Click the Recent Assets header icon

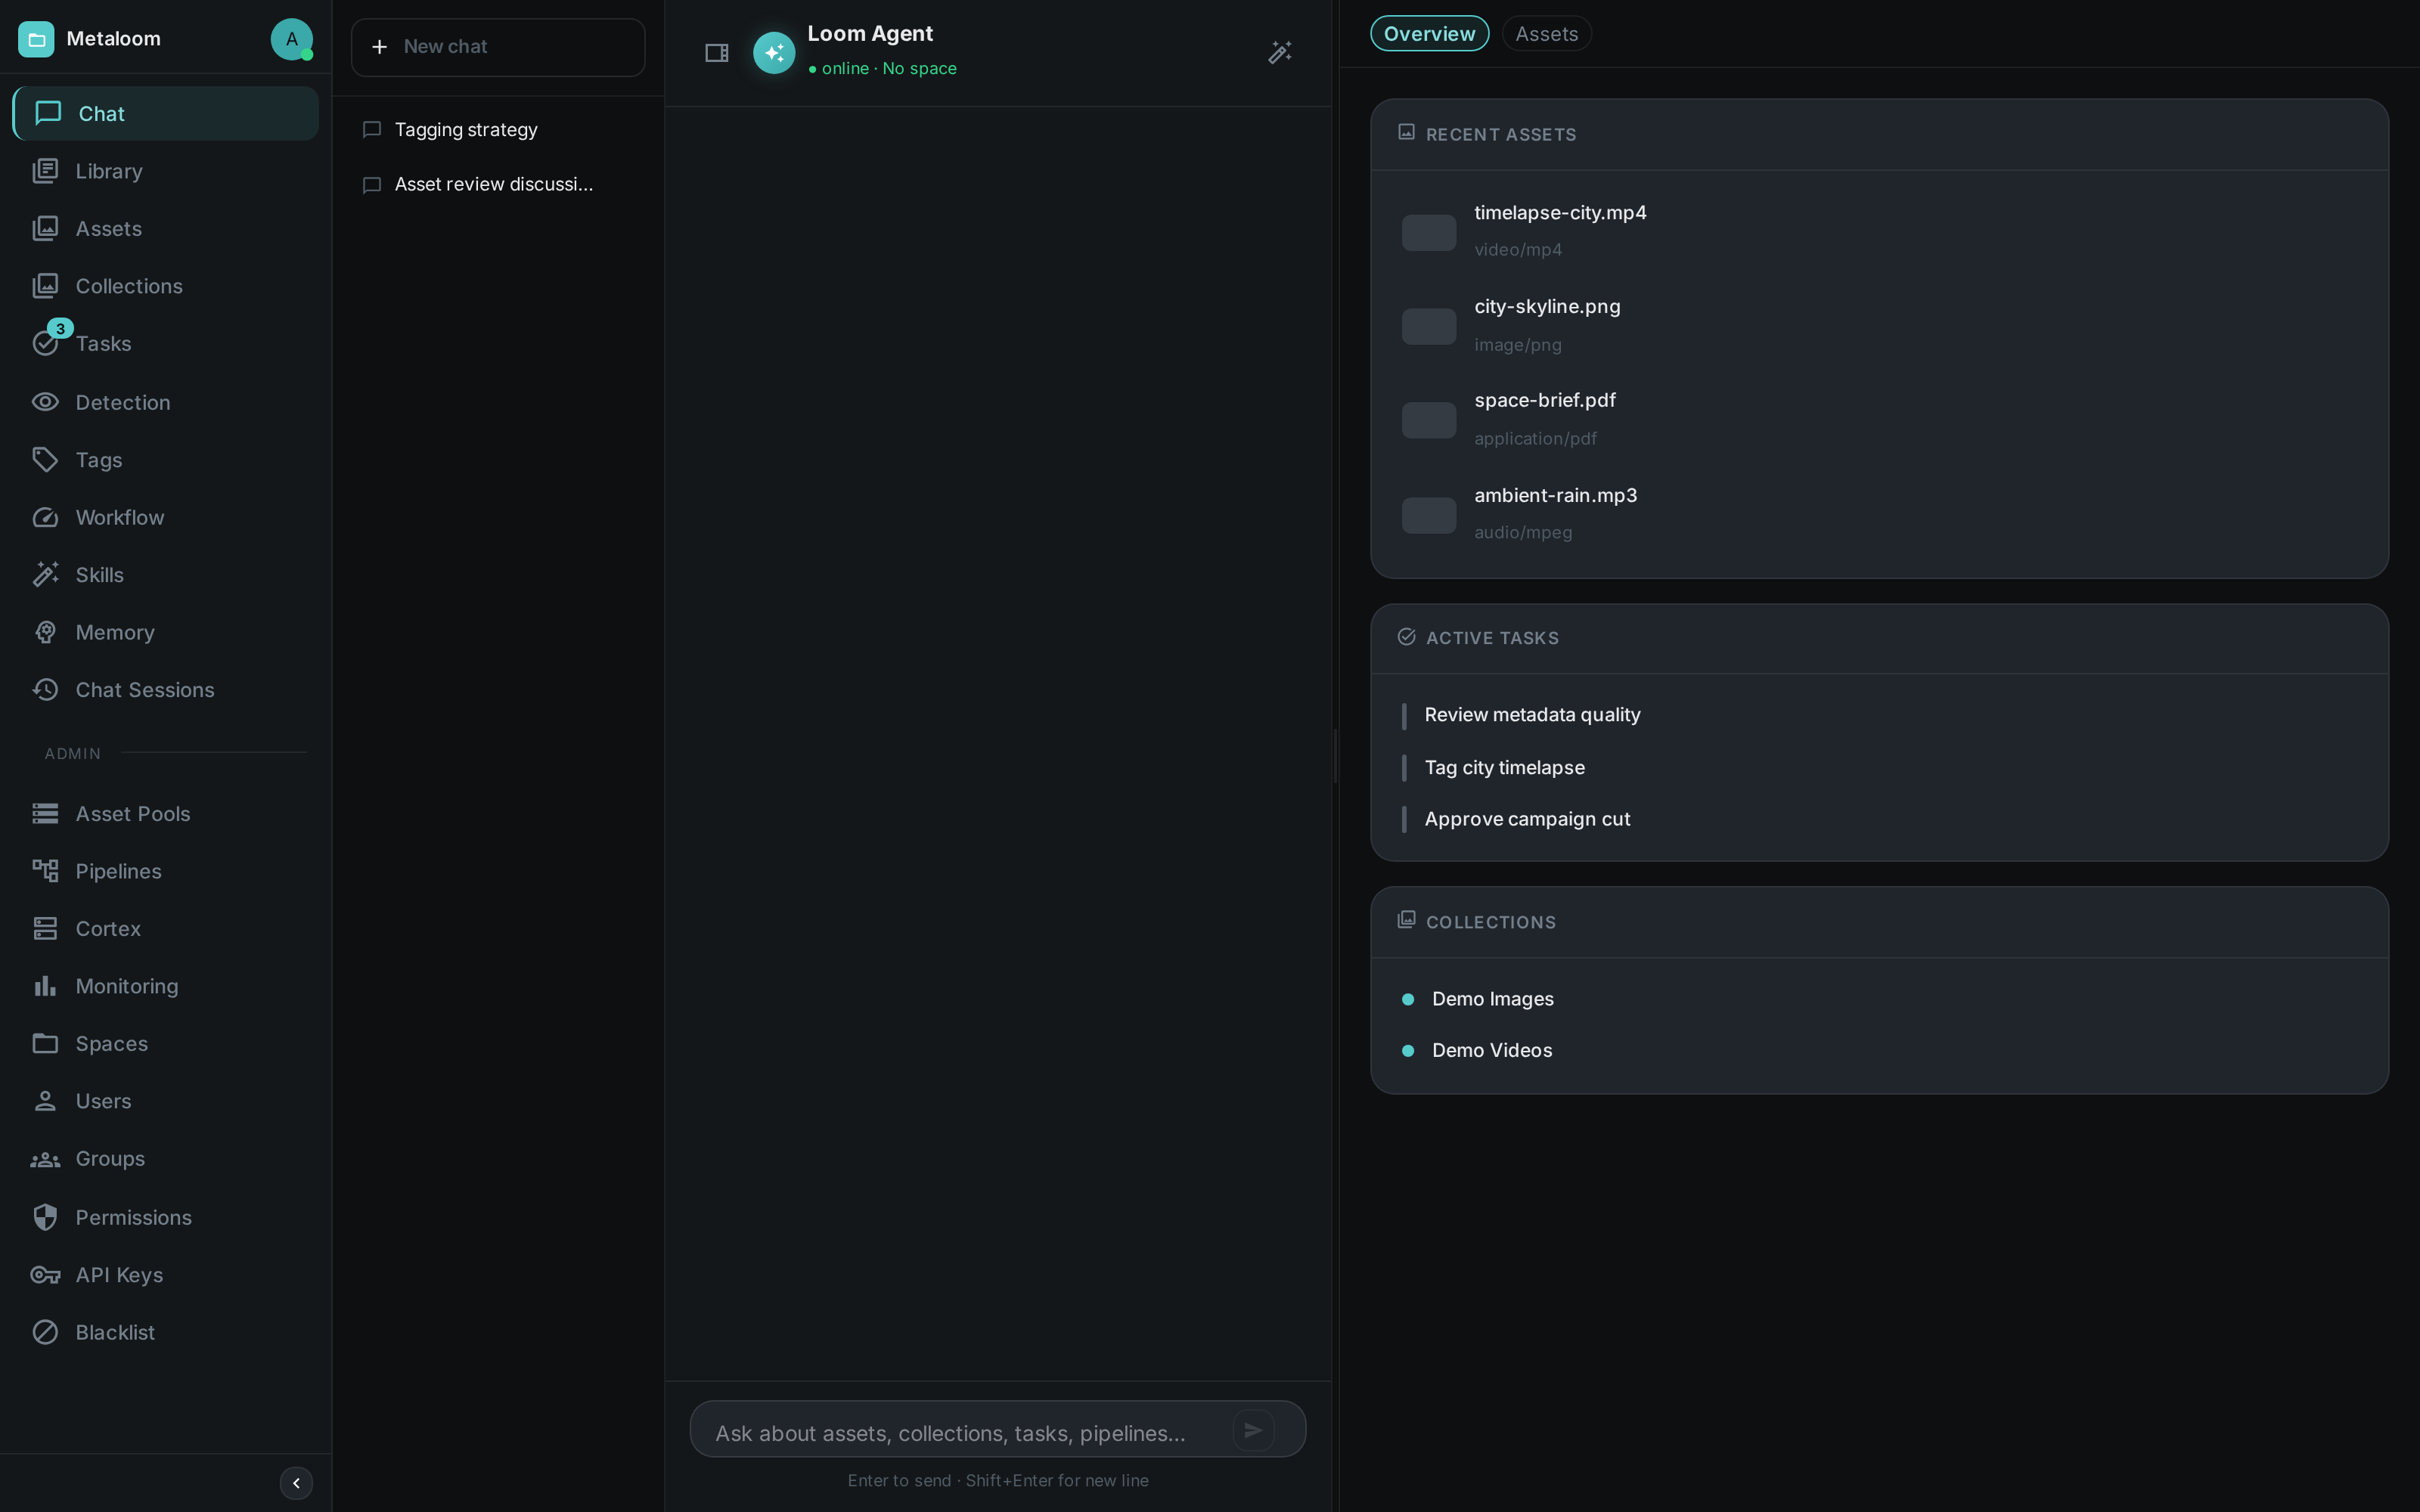[x=1406, y=132]
